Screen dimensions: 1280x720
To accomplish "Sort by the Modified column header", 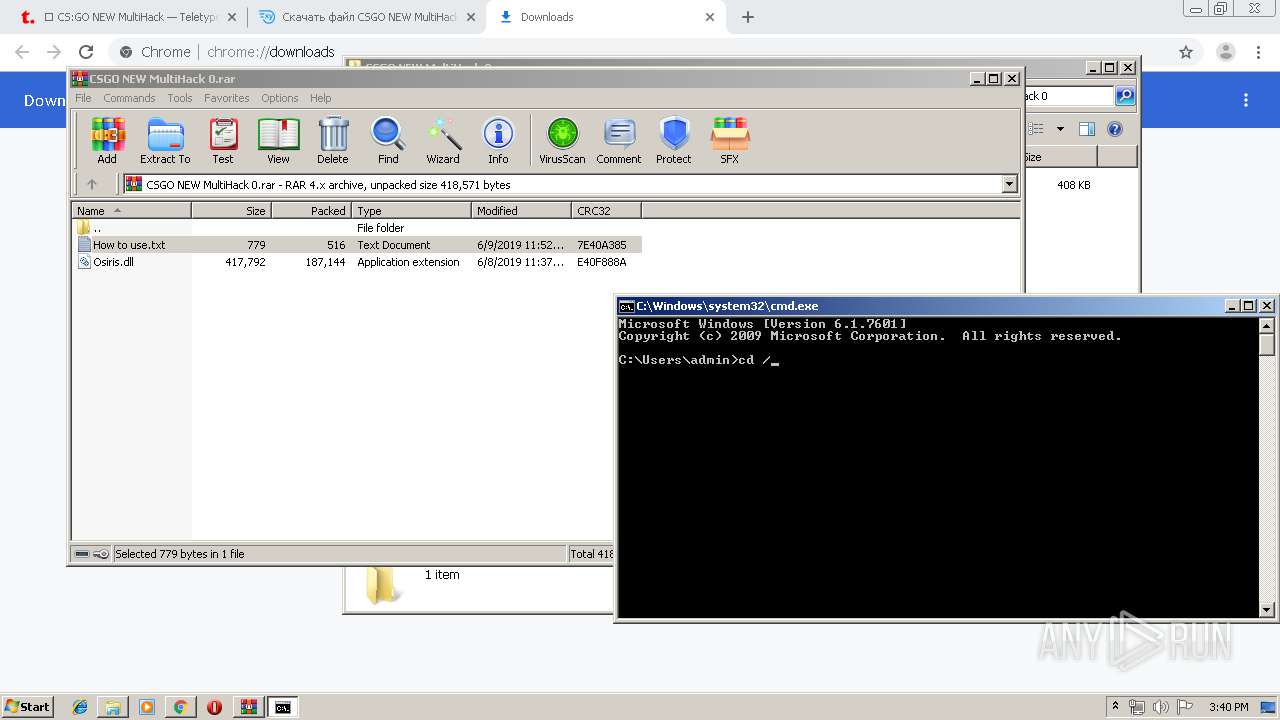I will 521,210.
